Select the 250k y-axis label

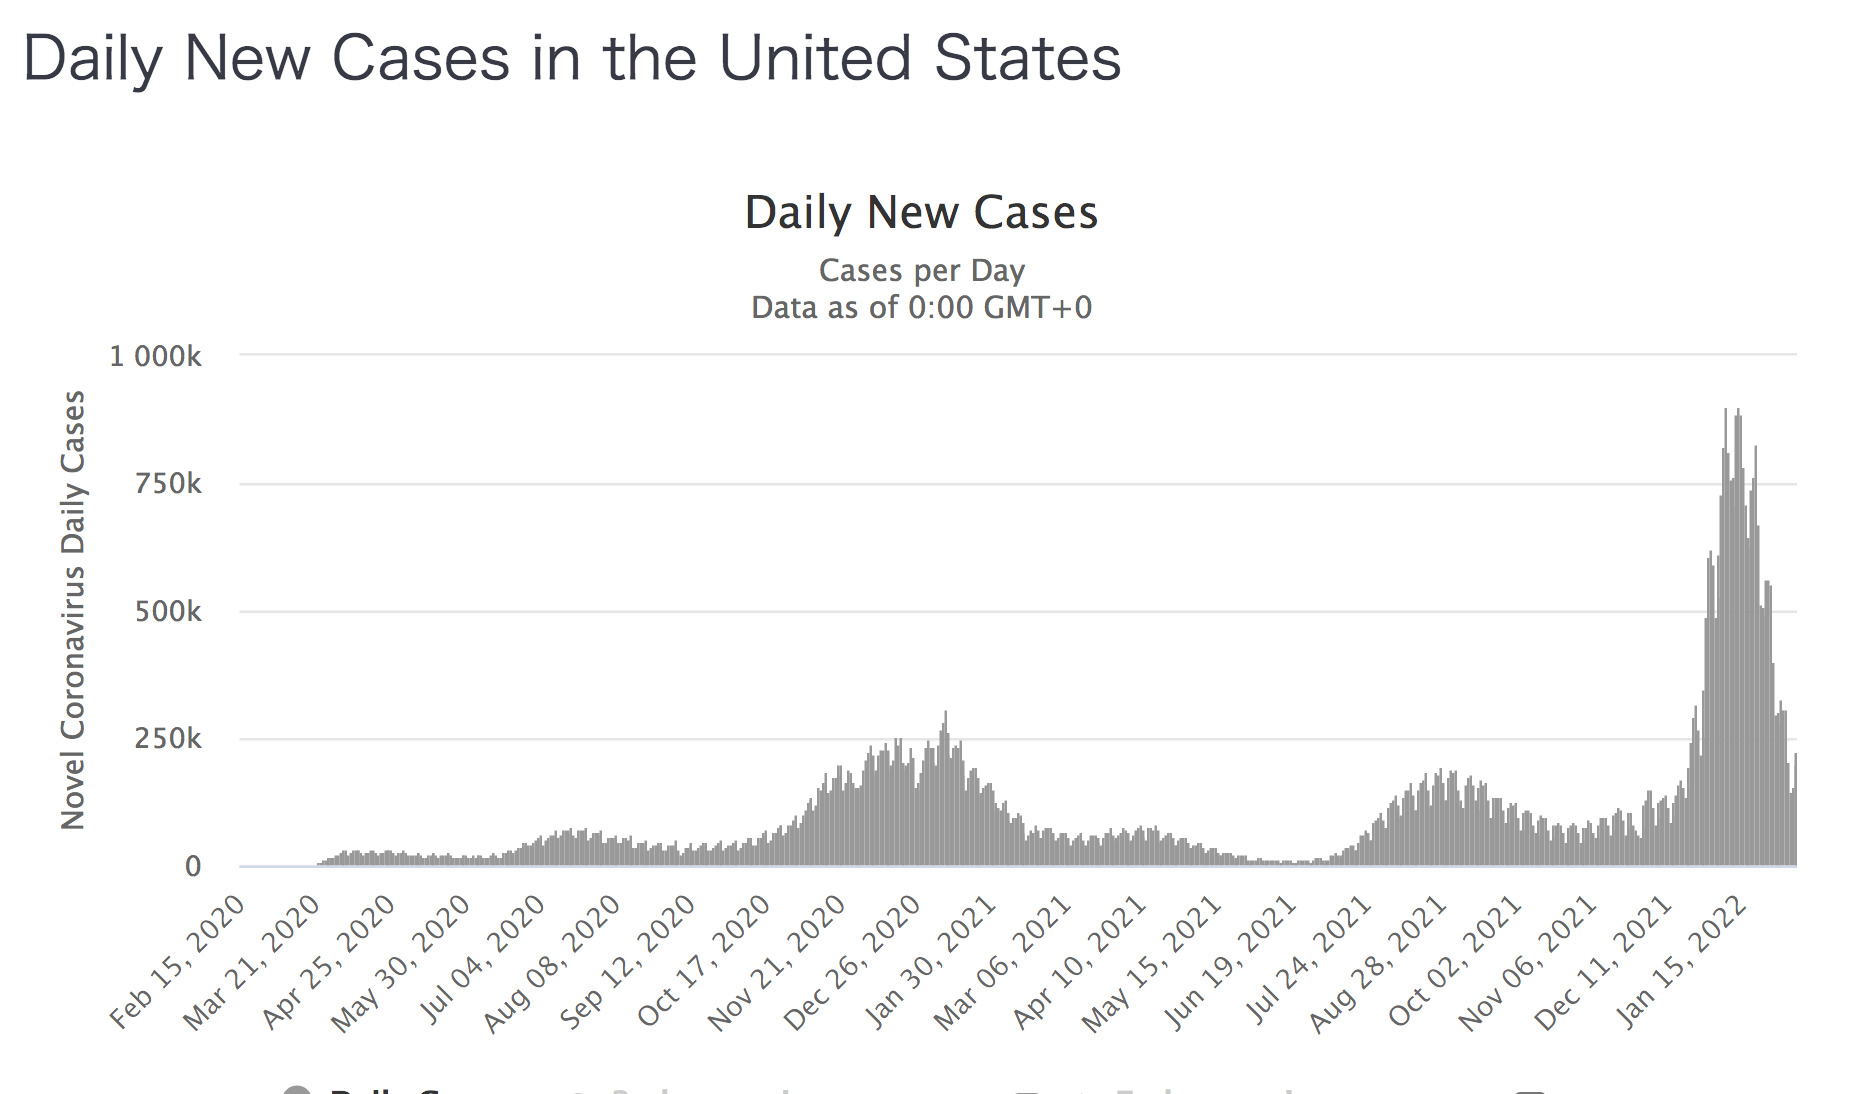tap(168, 739)
